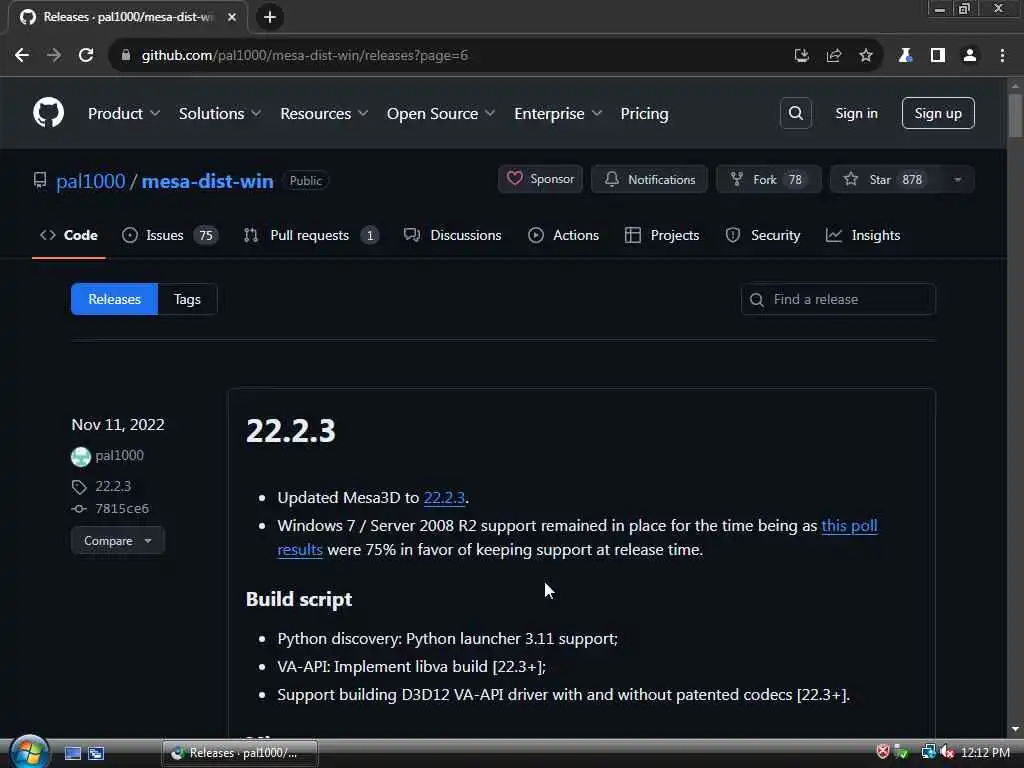
Task: Click the 22.2.3 tag label in sidebar
Action: [x=113, y=487]
